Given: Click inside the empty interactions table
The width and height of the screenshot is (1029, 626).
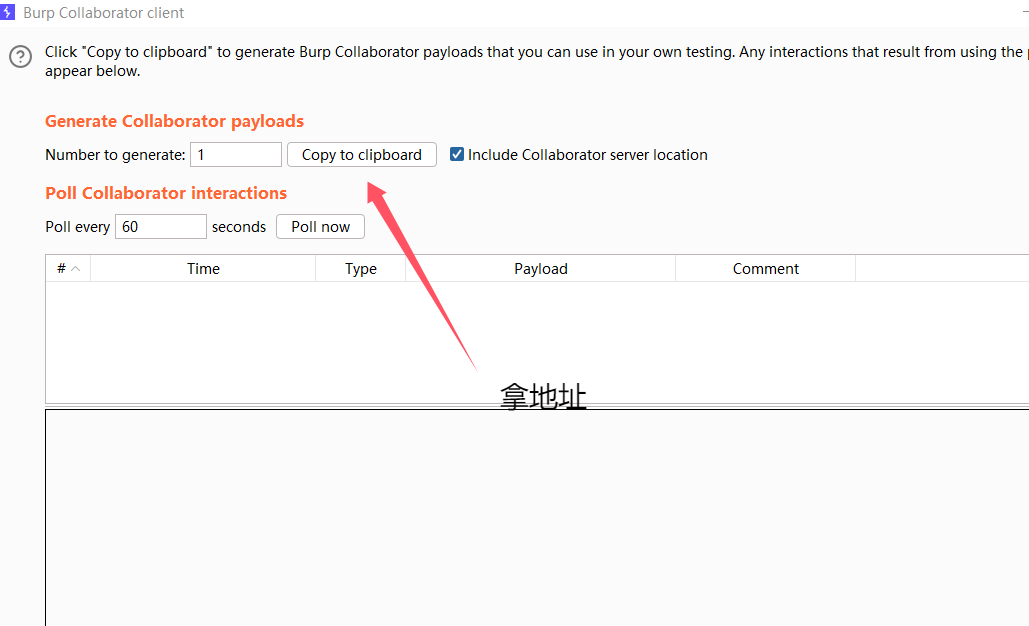Looking at the screenshot, I should [x=300, y=340].
